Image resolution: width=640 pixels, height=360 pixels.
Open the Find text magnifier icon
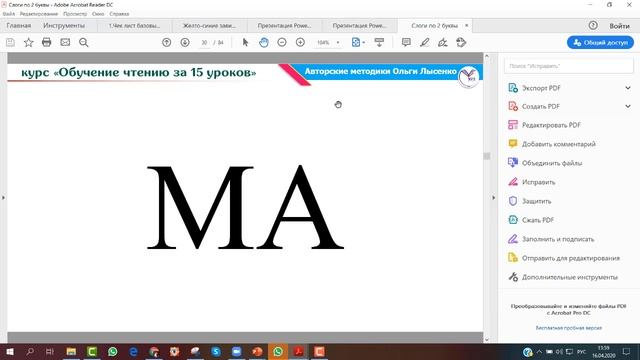pyautogui.click(x=84, y=42)
